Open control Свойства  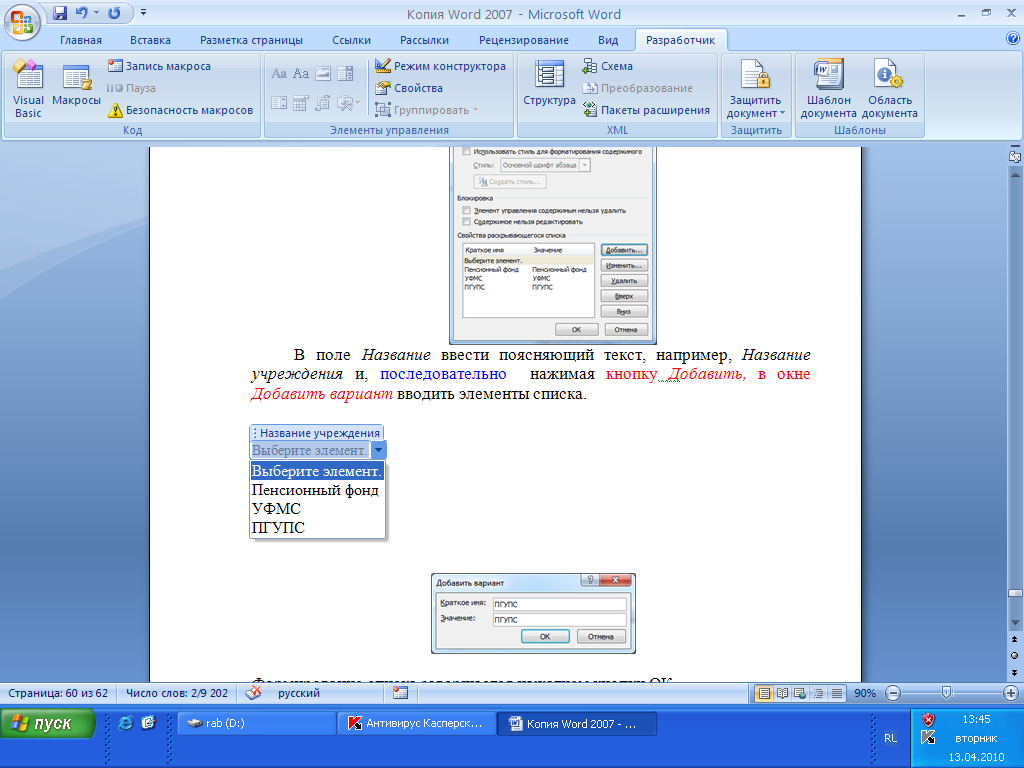tap(409, 88)
